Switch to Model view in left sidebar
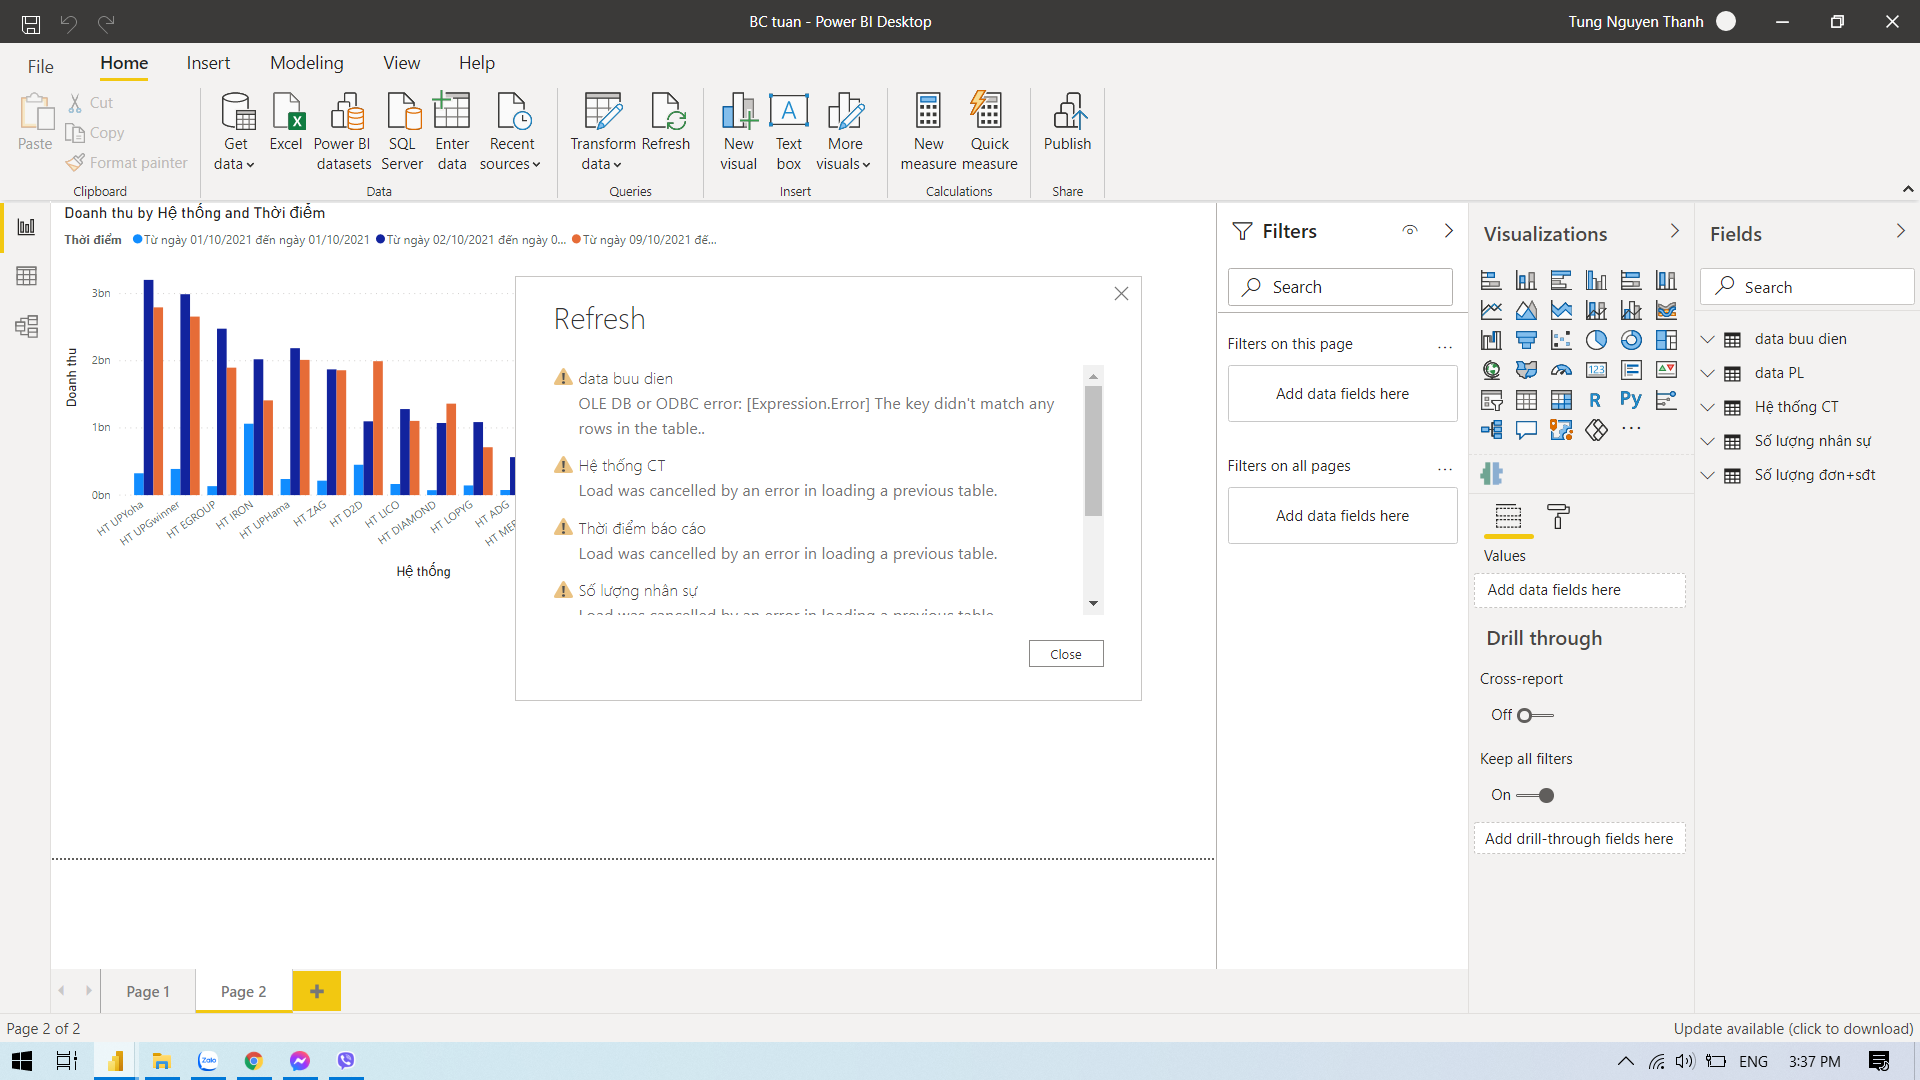 [27, 326]
